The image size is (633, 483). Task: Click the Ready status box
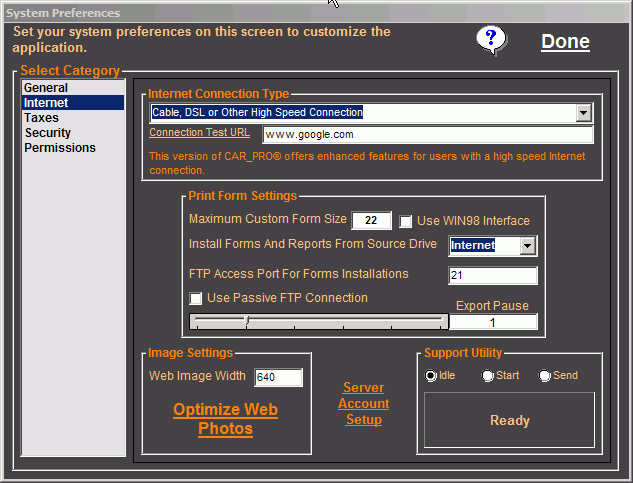(x=509, y=420)
